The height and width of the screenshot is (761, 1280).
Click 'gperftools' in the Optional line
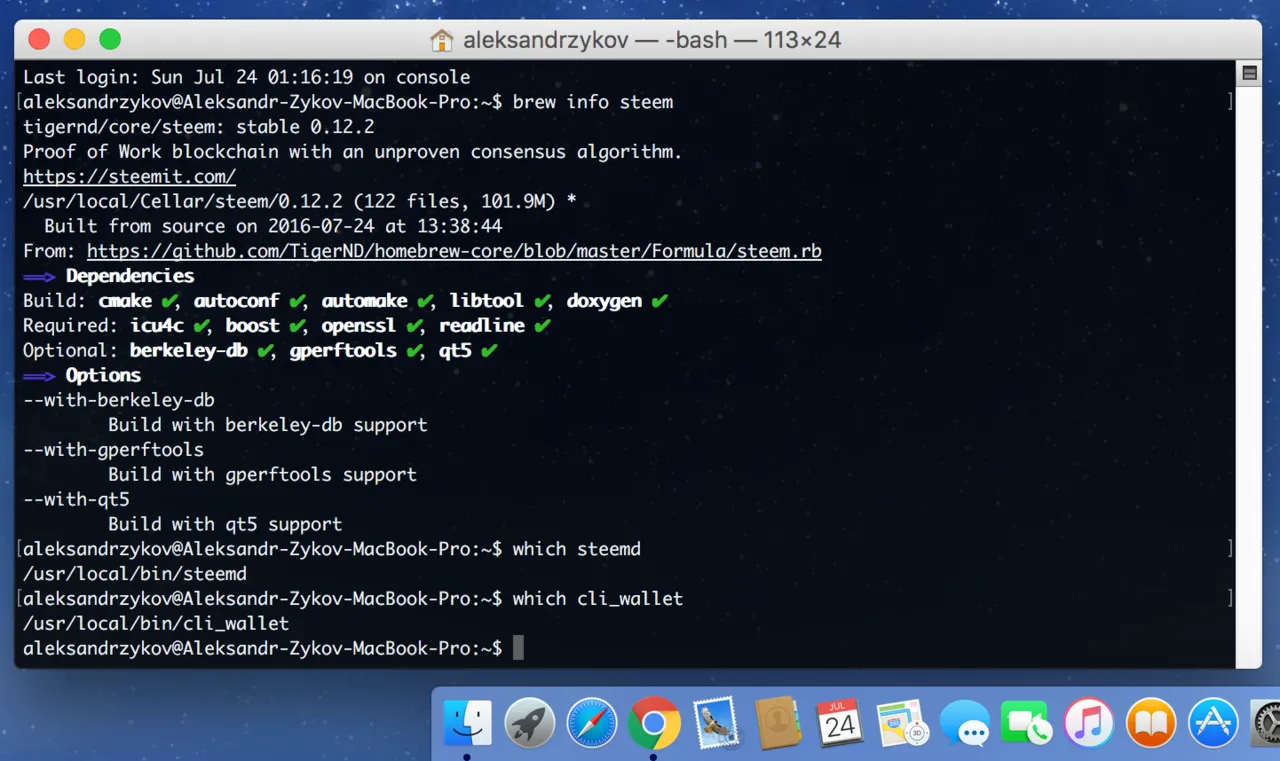(x=343, y=351)
